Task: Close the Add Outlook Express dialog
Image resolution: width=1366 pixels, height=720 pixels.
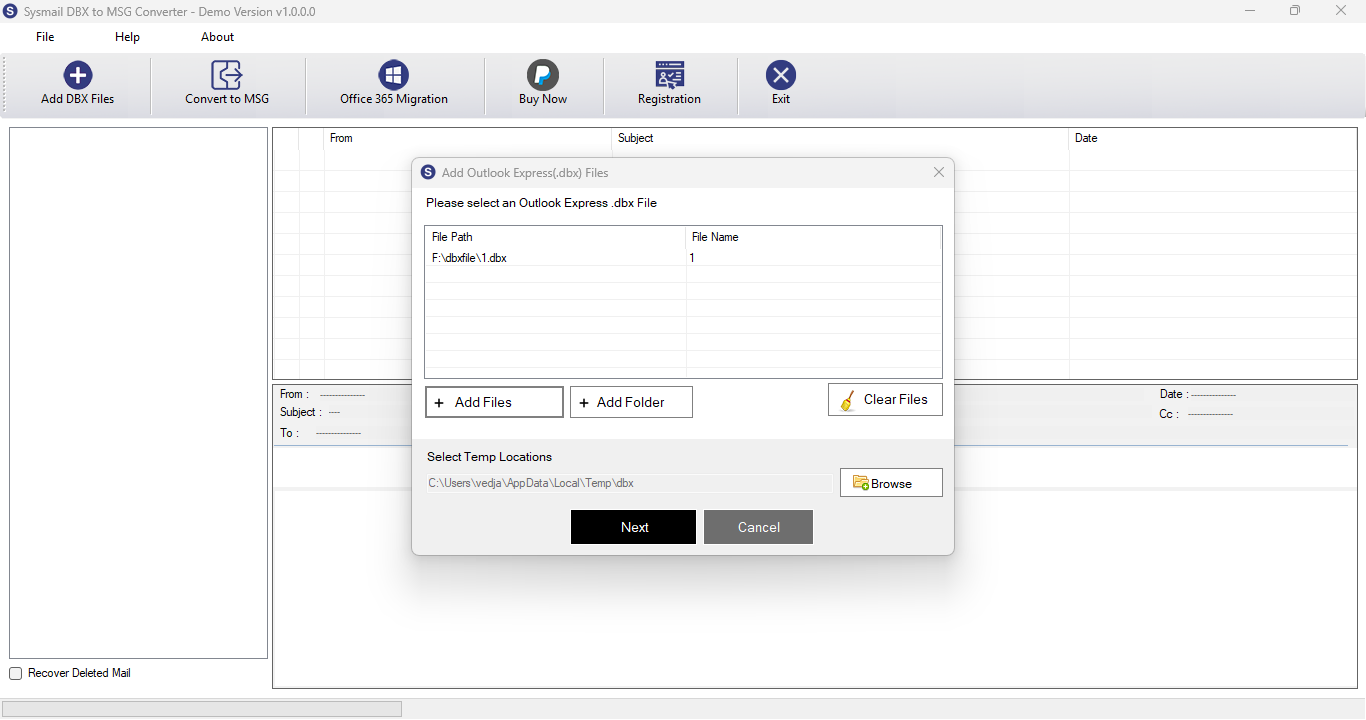Action: tap(939, 172)
